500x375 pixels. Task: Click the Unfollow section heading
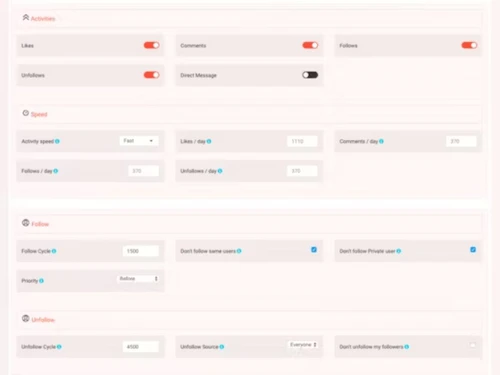tap(43, 320)
